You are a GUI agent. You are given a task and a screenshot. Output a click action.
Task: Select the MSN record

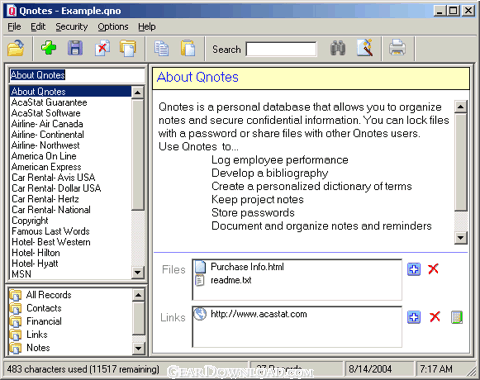[71, 274]
